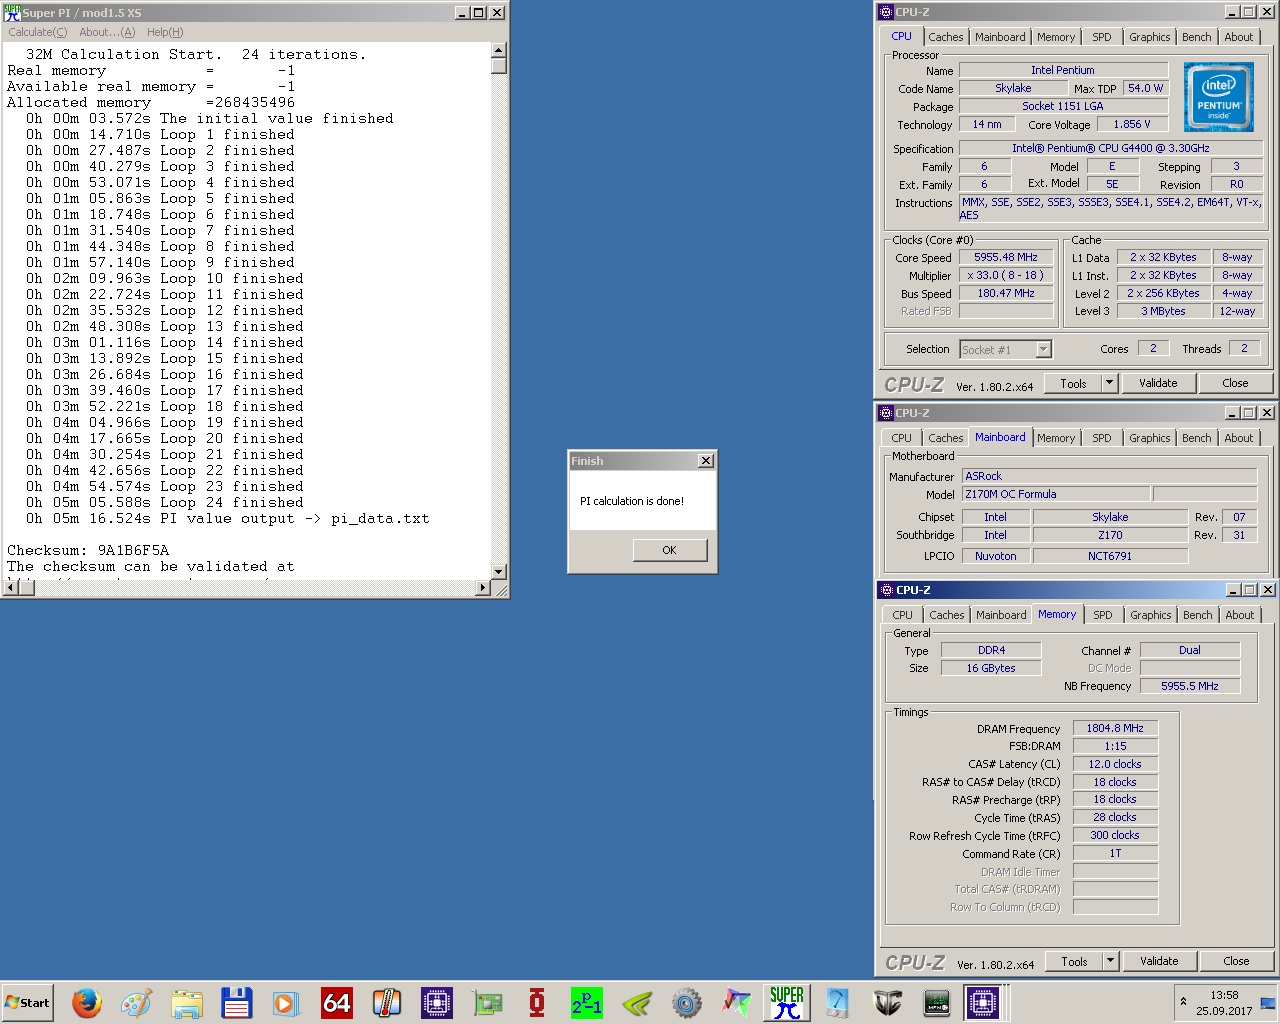Open the Paint palette icon in taskbar

coord(137,1002)
